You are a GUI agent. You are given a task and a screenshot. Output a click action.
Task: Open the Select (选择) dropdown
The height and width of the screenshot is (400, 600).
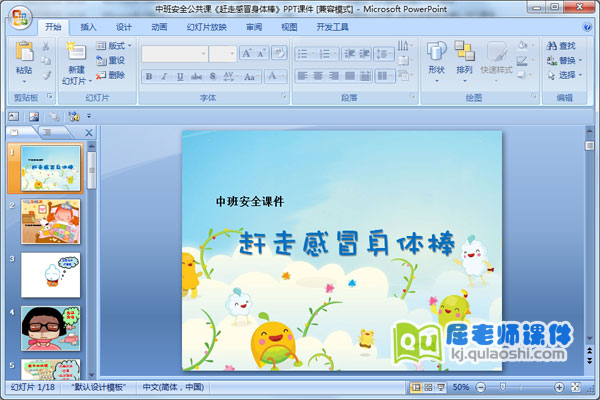(564, 75)
